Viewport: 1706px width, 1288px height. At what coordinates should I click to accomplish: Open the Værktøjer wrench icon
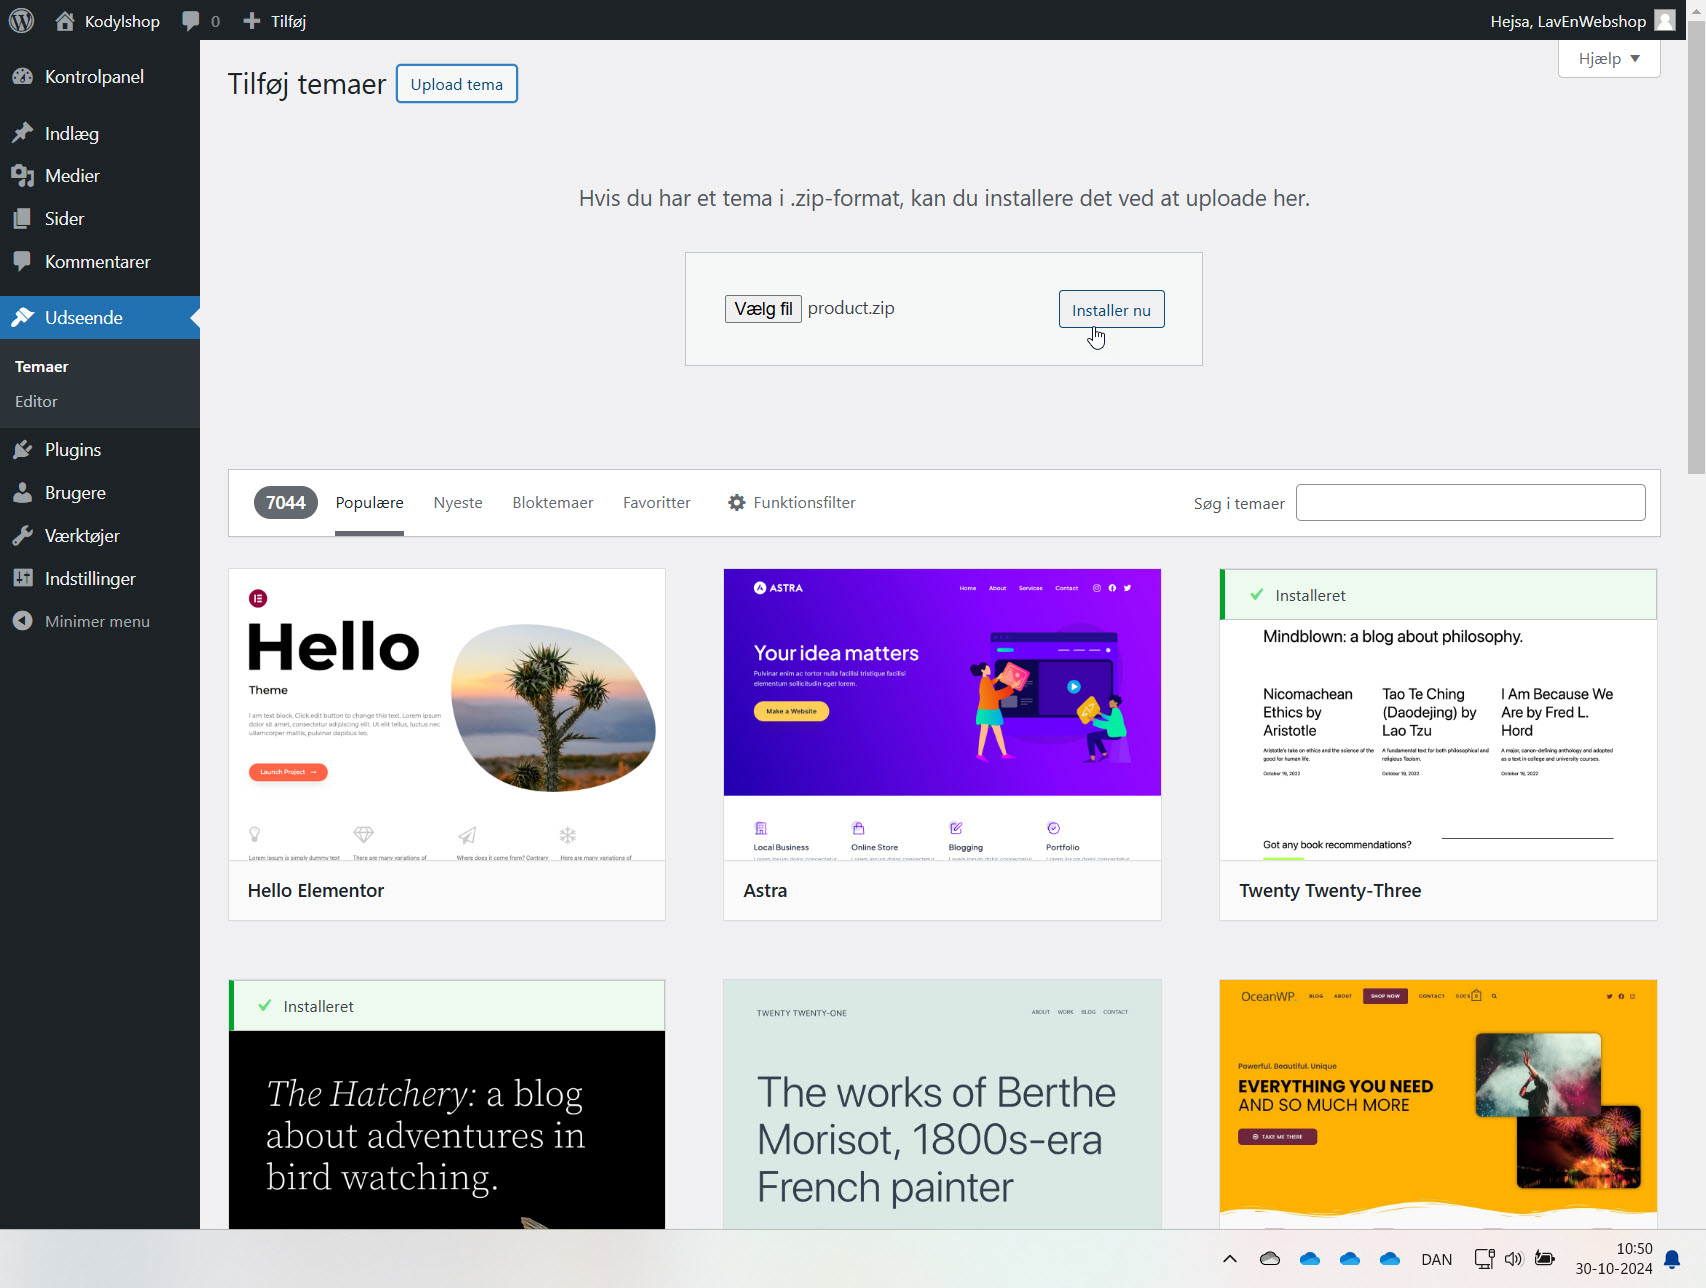pos(23,536)
